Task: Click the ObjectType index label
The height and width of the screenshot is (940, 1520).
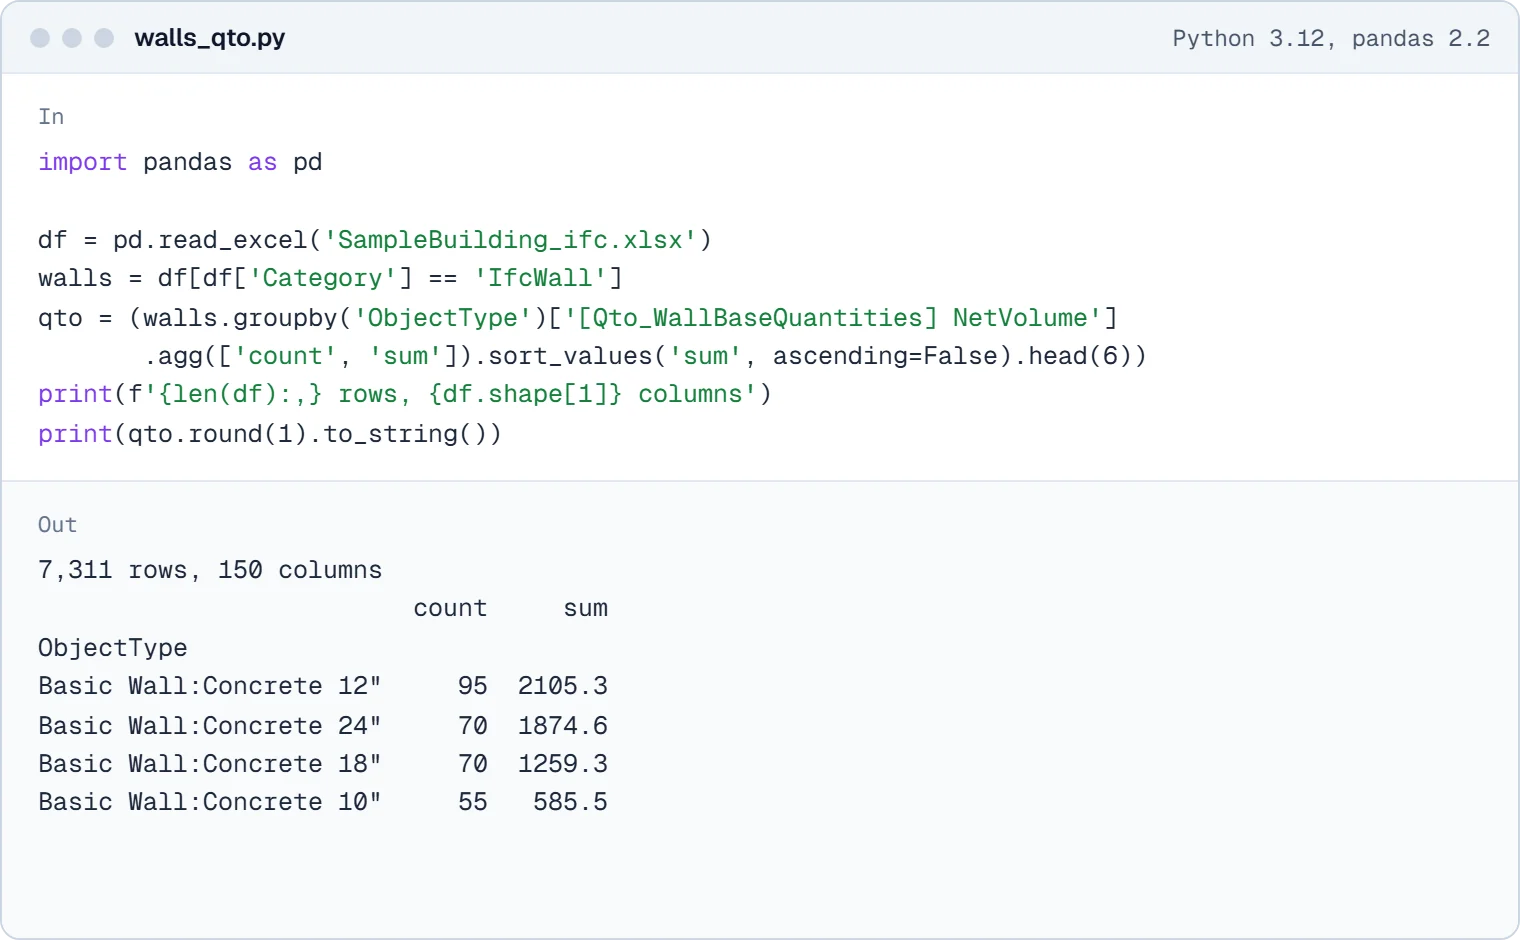Action: click(113, 648)
